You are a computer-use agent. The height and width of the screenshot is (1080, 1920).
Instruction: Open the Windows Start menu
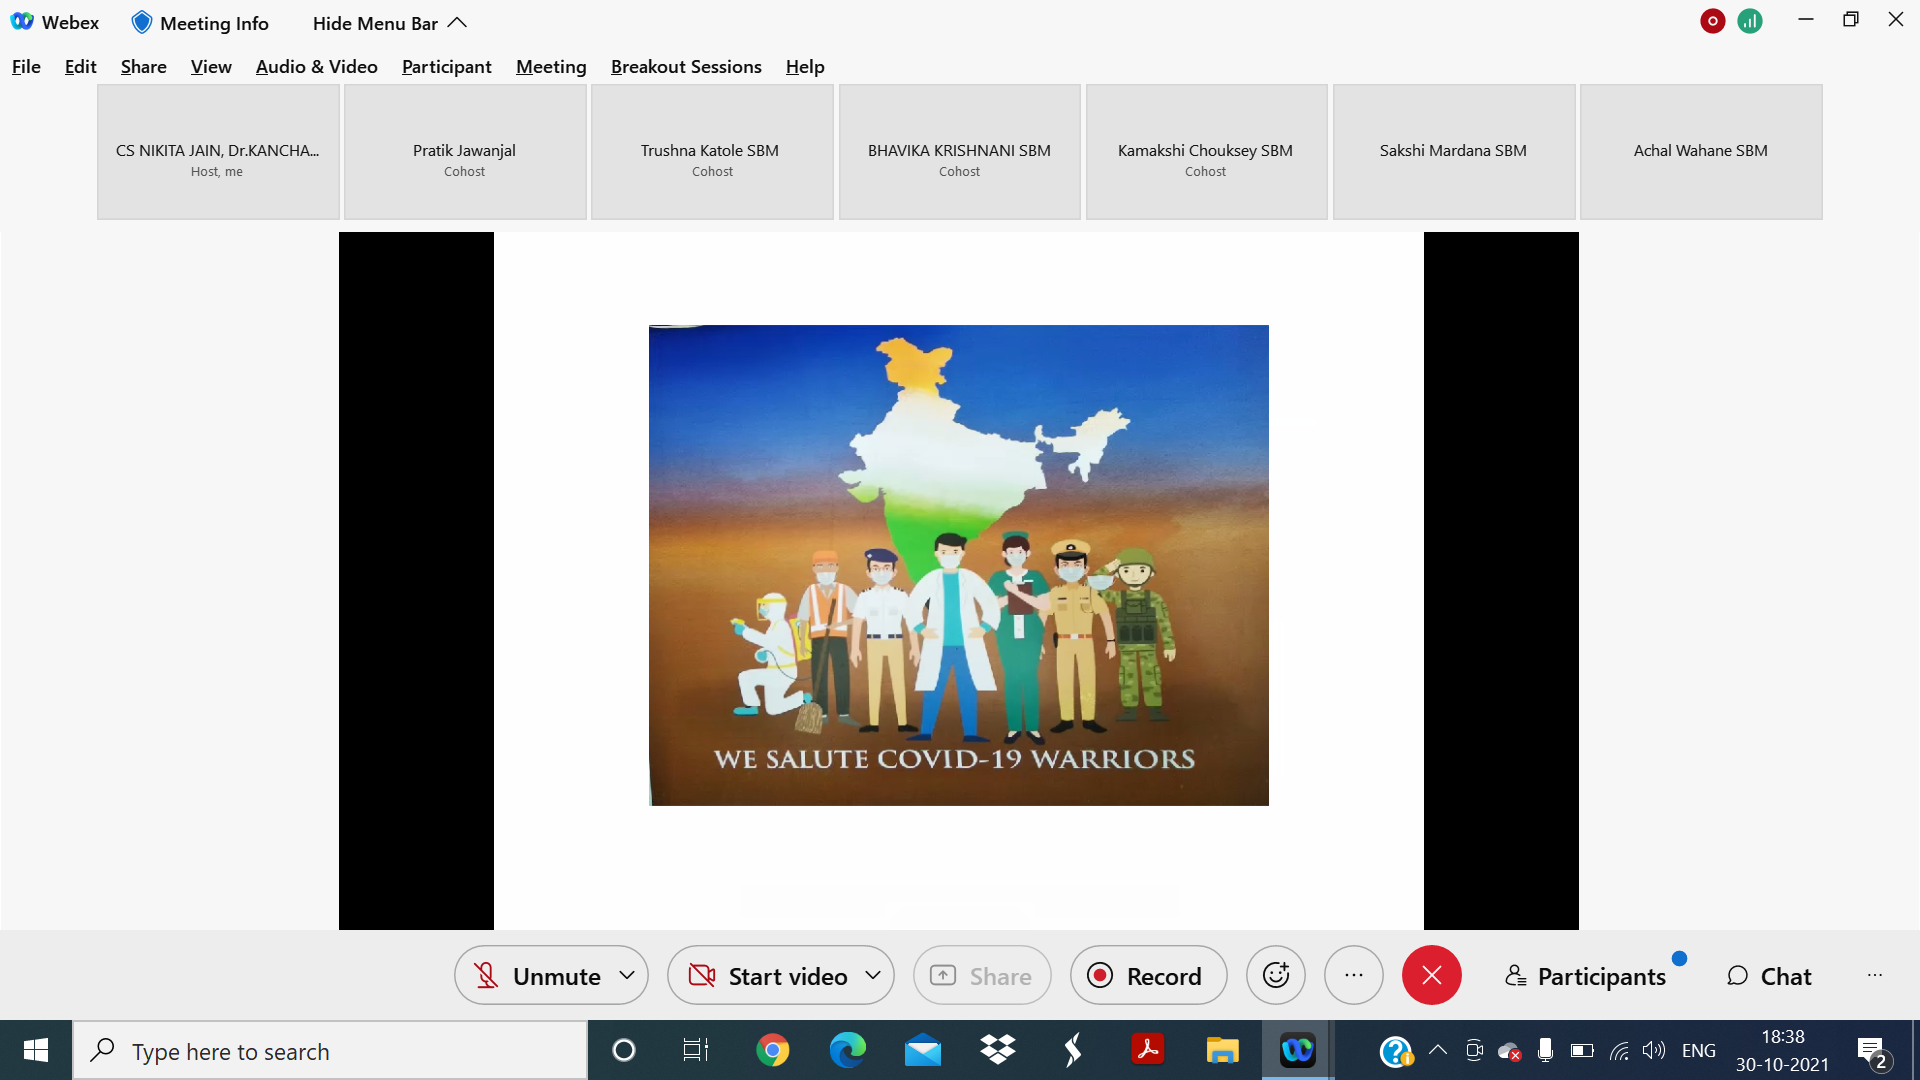36,1050
